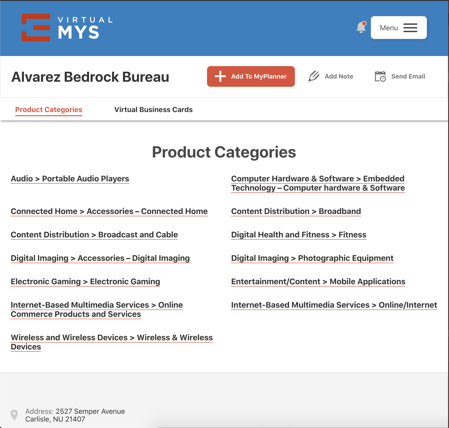The width and height of the screenshot is (449, 428).
Task: Click the Send Email calendar icon
Action: [380, 76]
